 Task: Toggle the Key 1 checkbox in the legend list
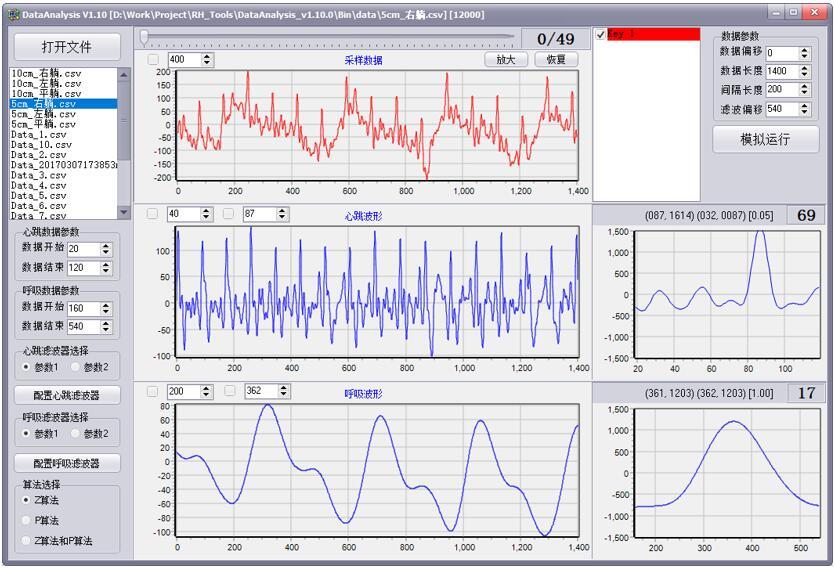[601, 35]
